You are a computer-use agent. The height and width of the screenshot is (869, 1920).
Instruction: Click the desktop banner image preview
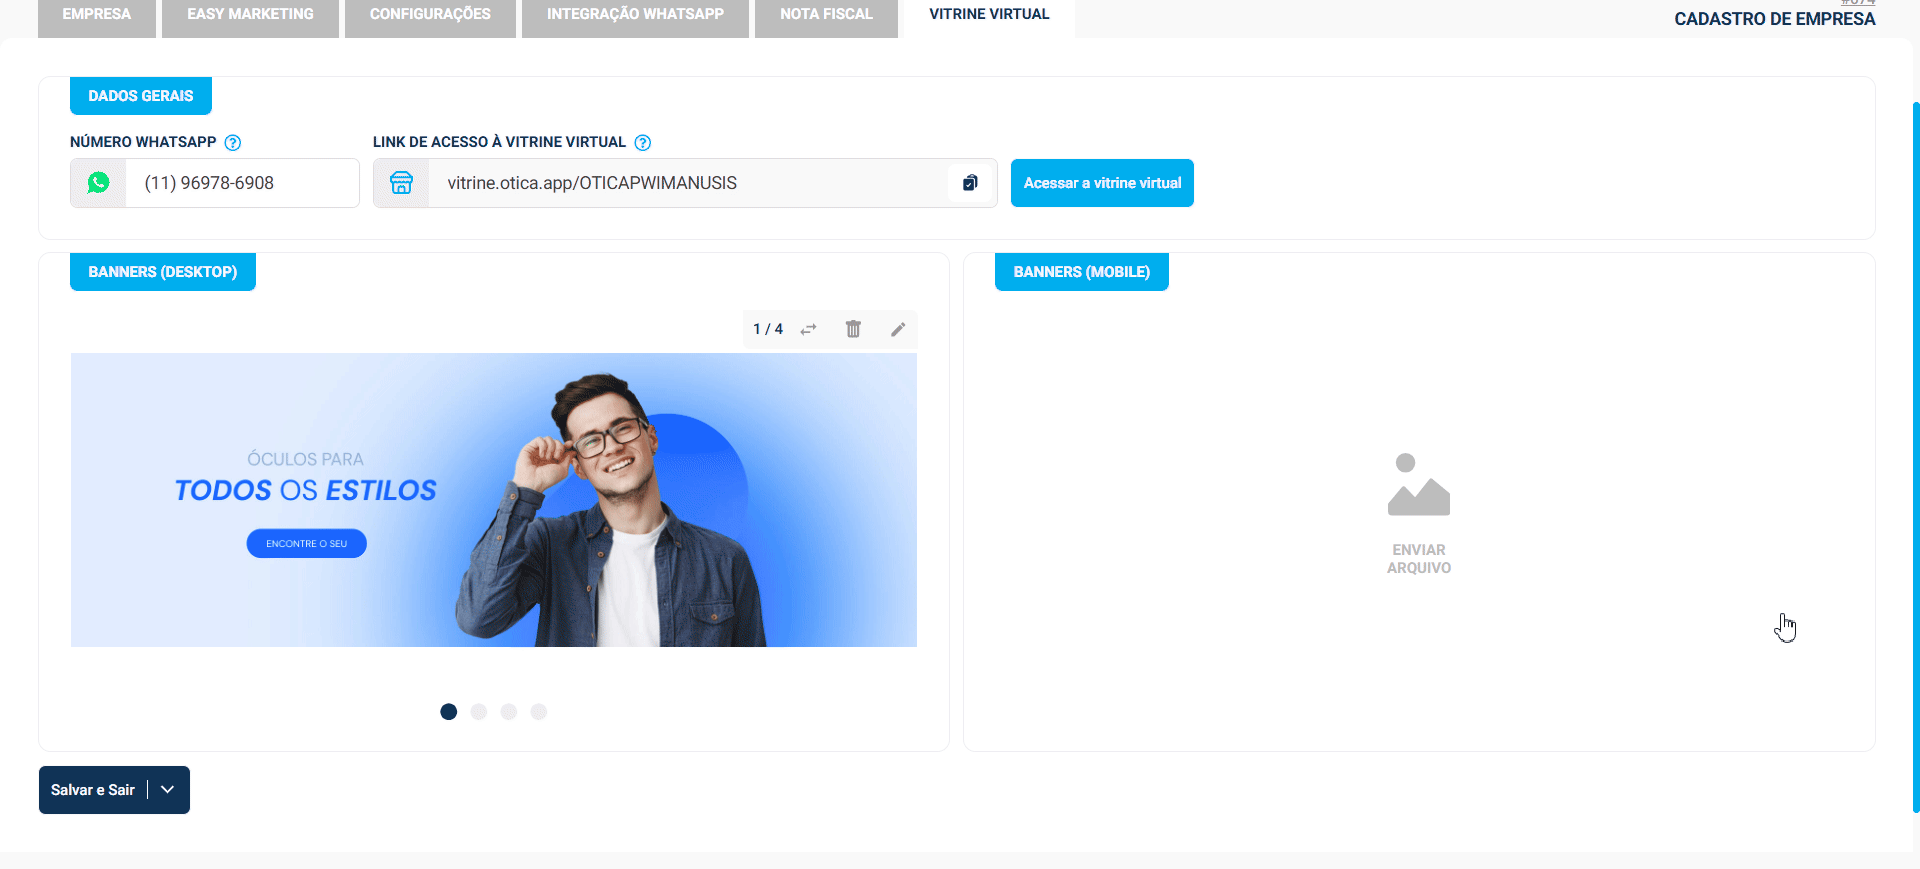[x=493, y=500]
